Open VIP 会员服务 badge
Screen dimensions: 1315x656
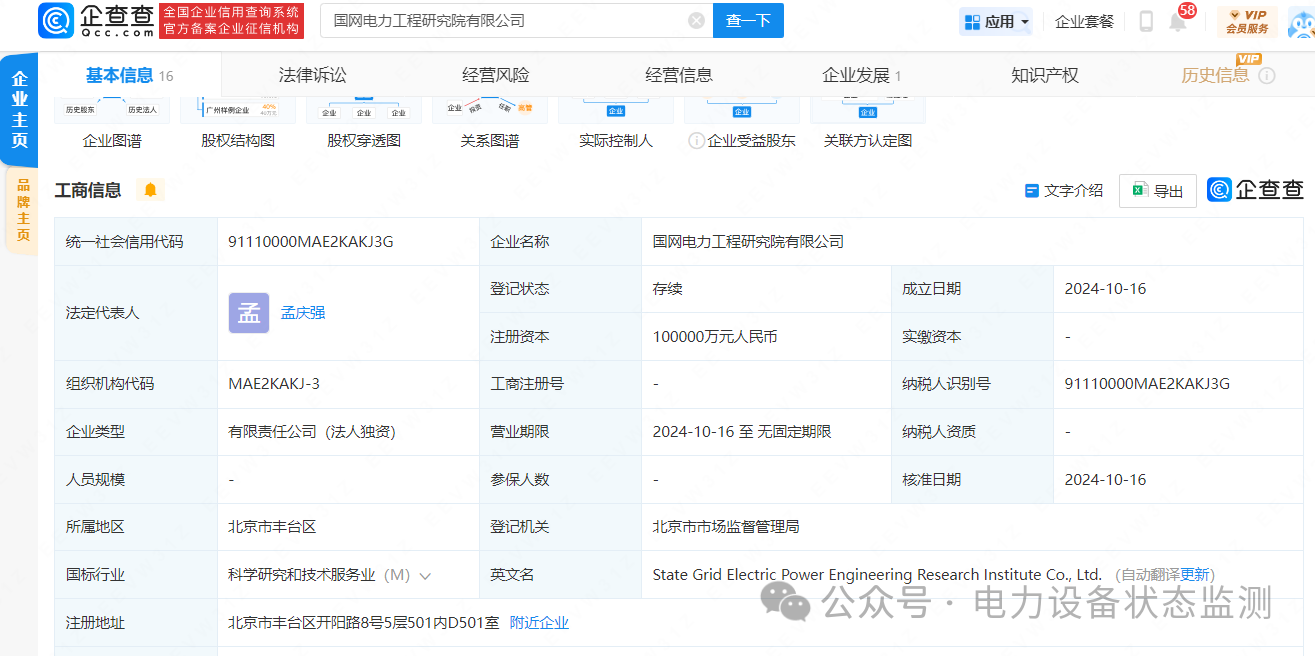click(x=1247, y=21)
